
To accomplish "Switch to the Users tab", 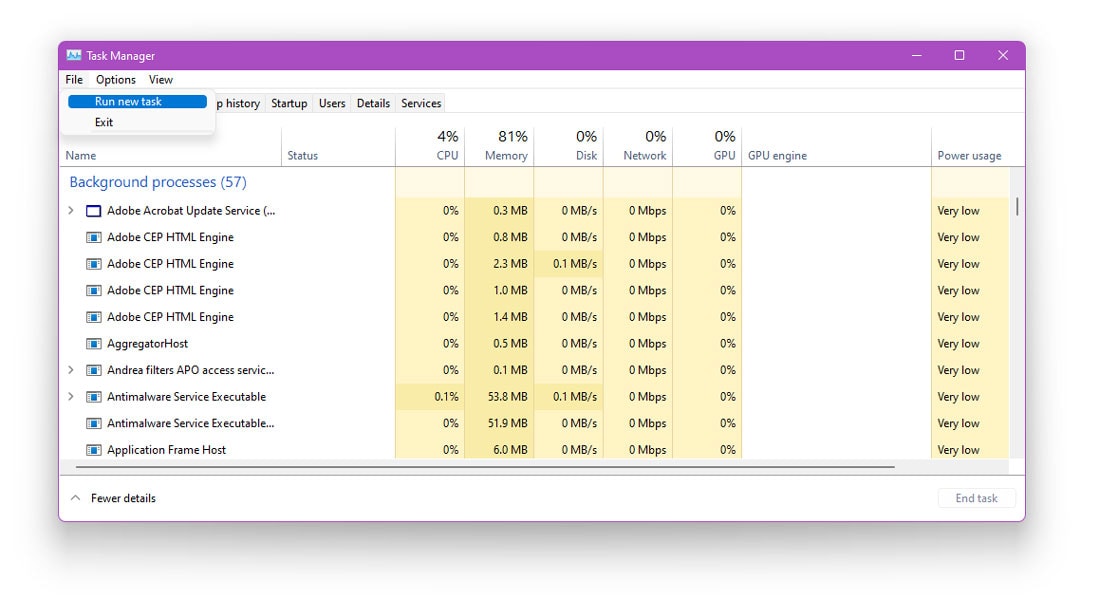I will (332, 103).
